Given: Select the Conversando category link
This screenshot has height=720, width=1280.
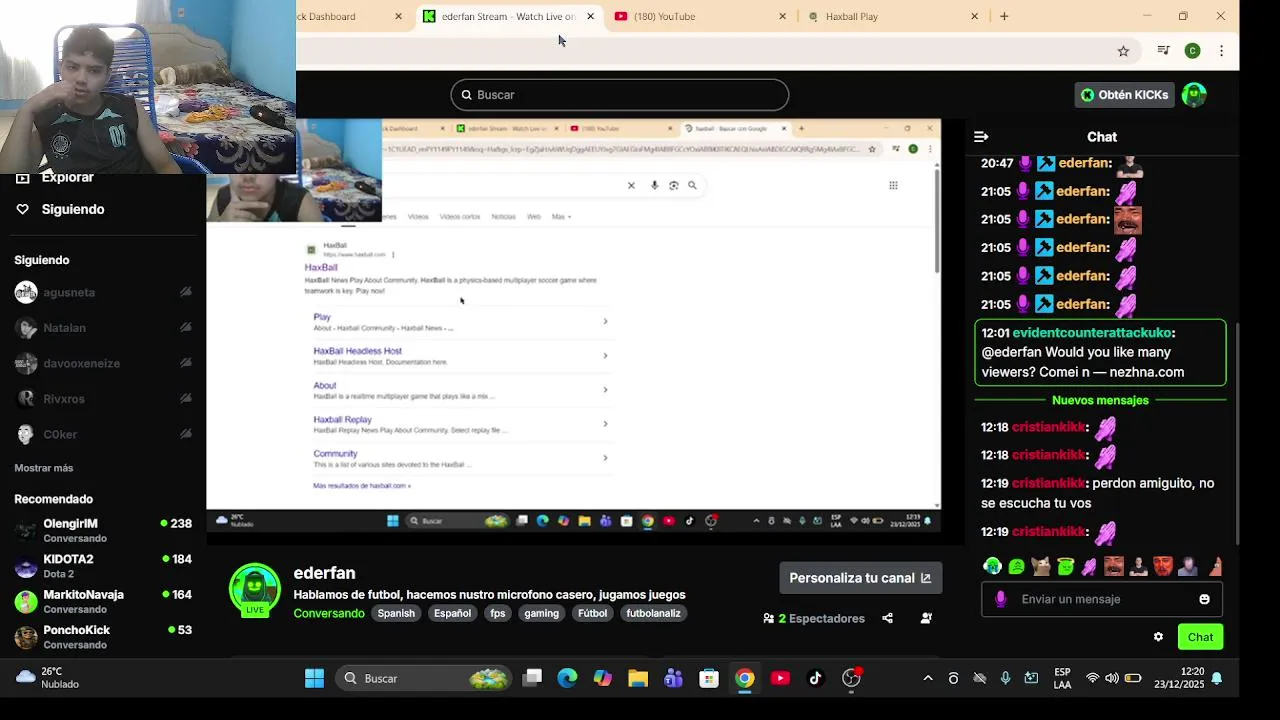Looking at the screenshot, I should point(329,614).
